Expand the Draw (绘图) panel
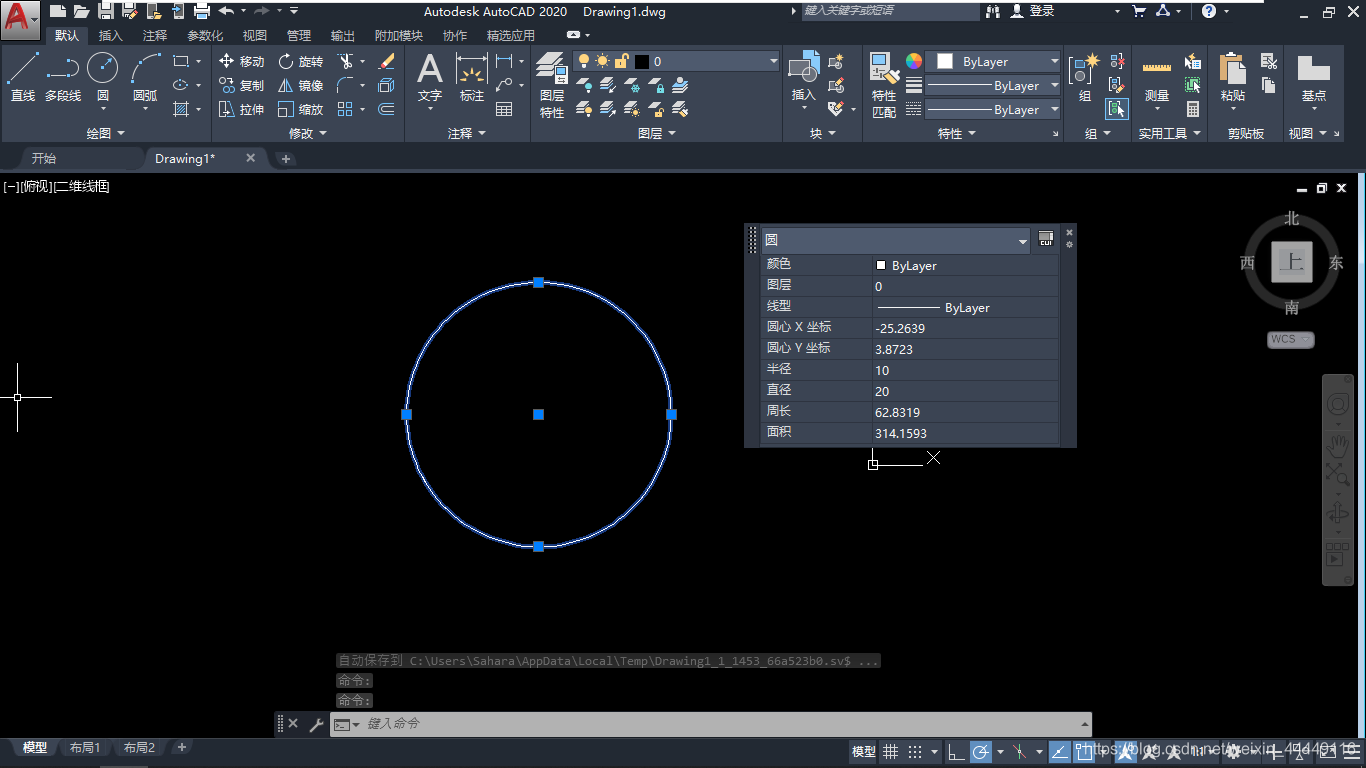 click(x=105, y=133)
